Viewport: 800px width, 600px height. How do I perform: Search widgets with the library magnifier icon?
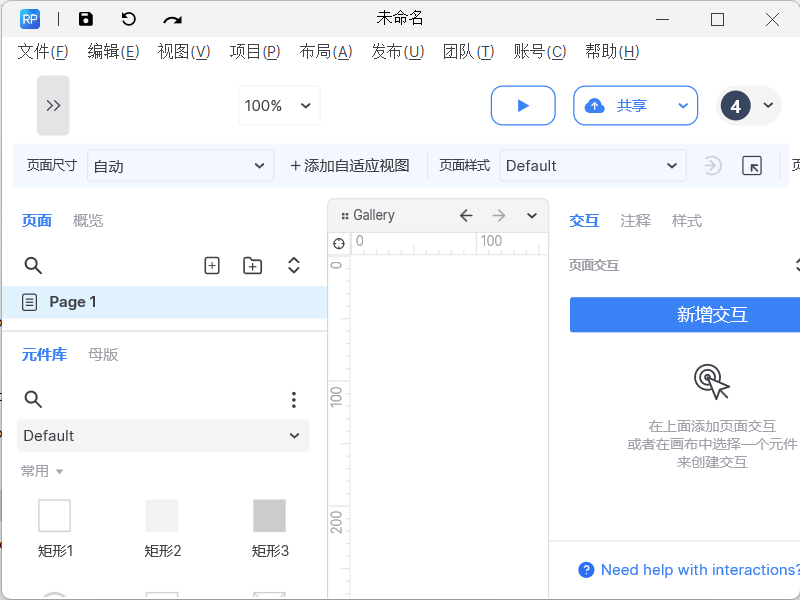[33, 399]
